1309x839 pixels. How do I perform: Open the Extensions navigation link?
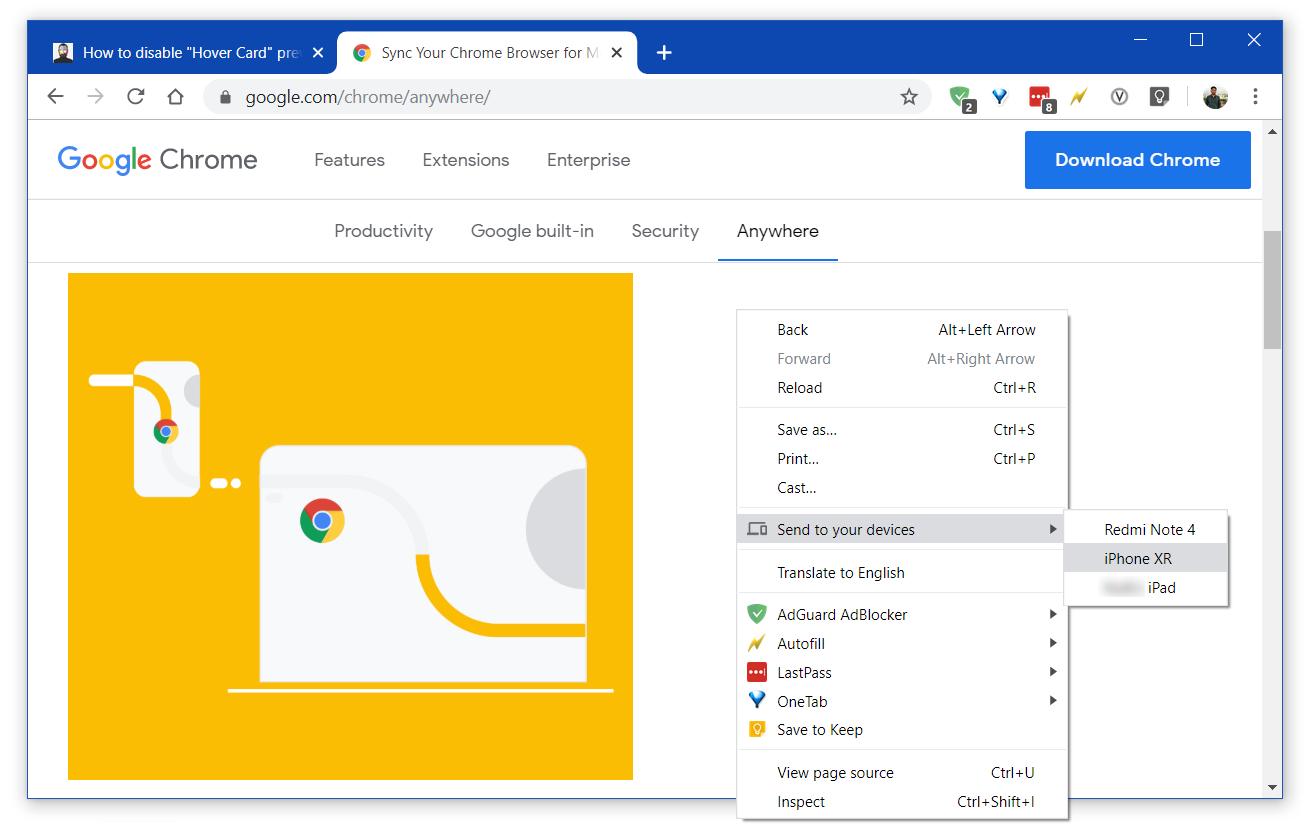(466, 160)
